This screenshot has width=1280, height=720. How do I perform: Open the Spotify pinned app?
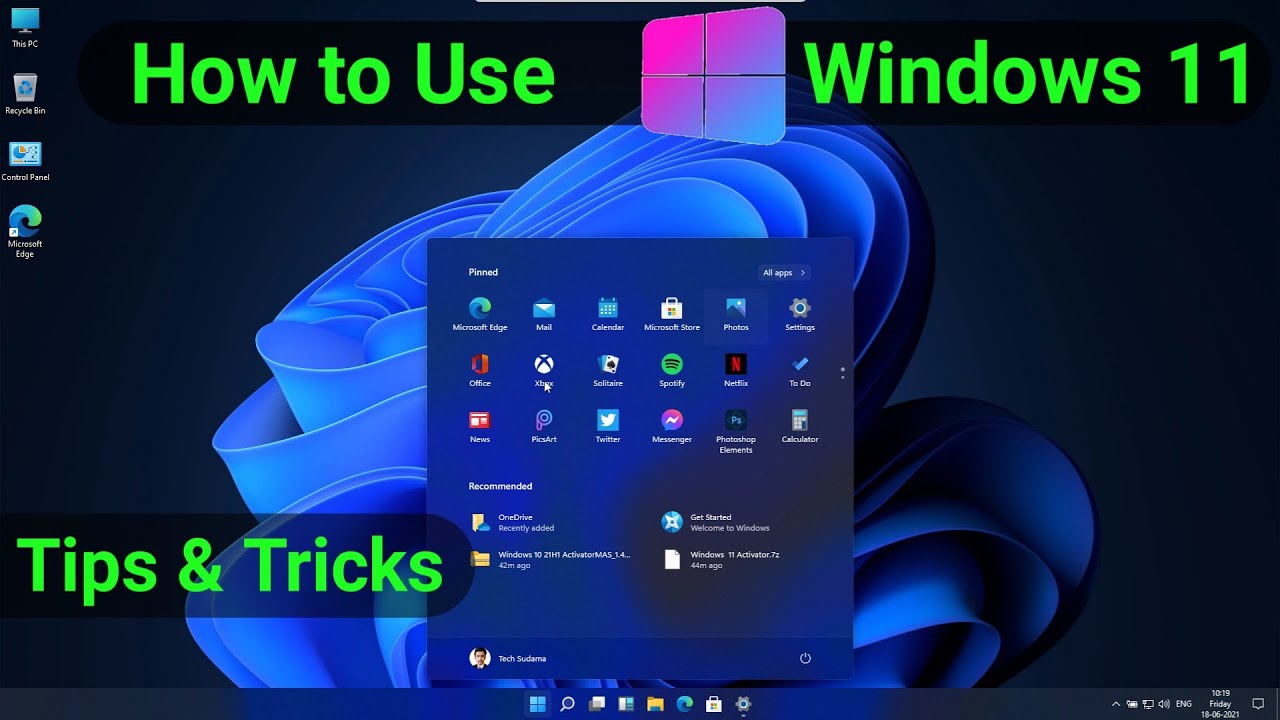click(x=672, y=370)
